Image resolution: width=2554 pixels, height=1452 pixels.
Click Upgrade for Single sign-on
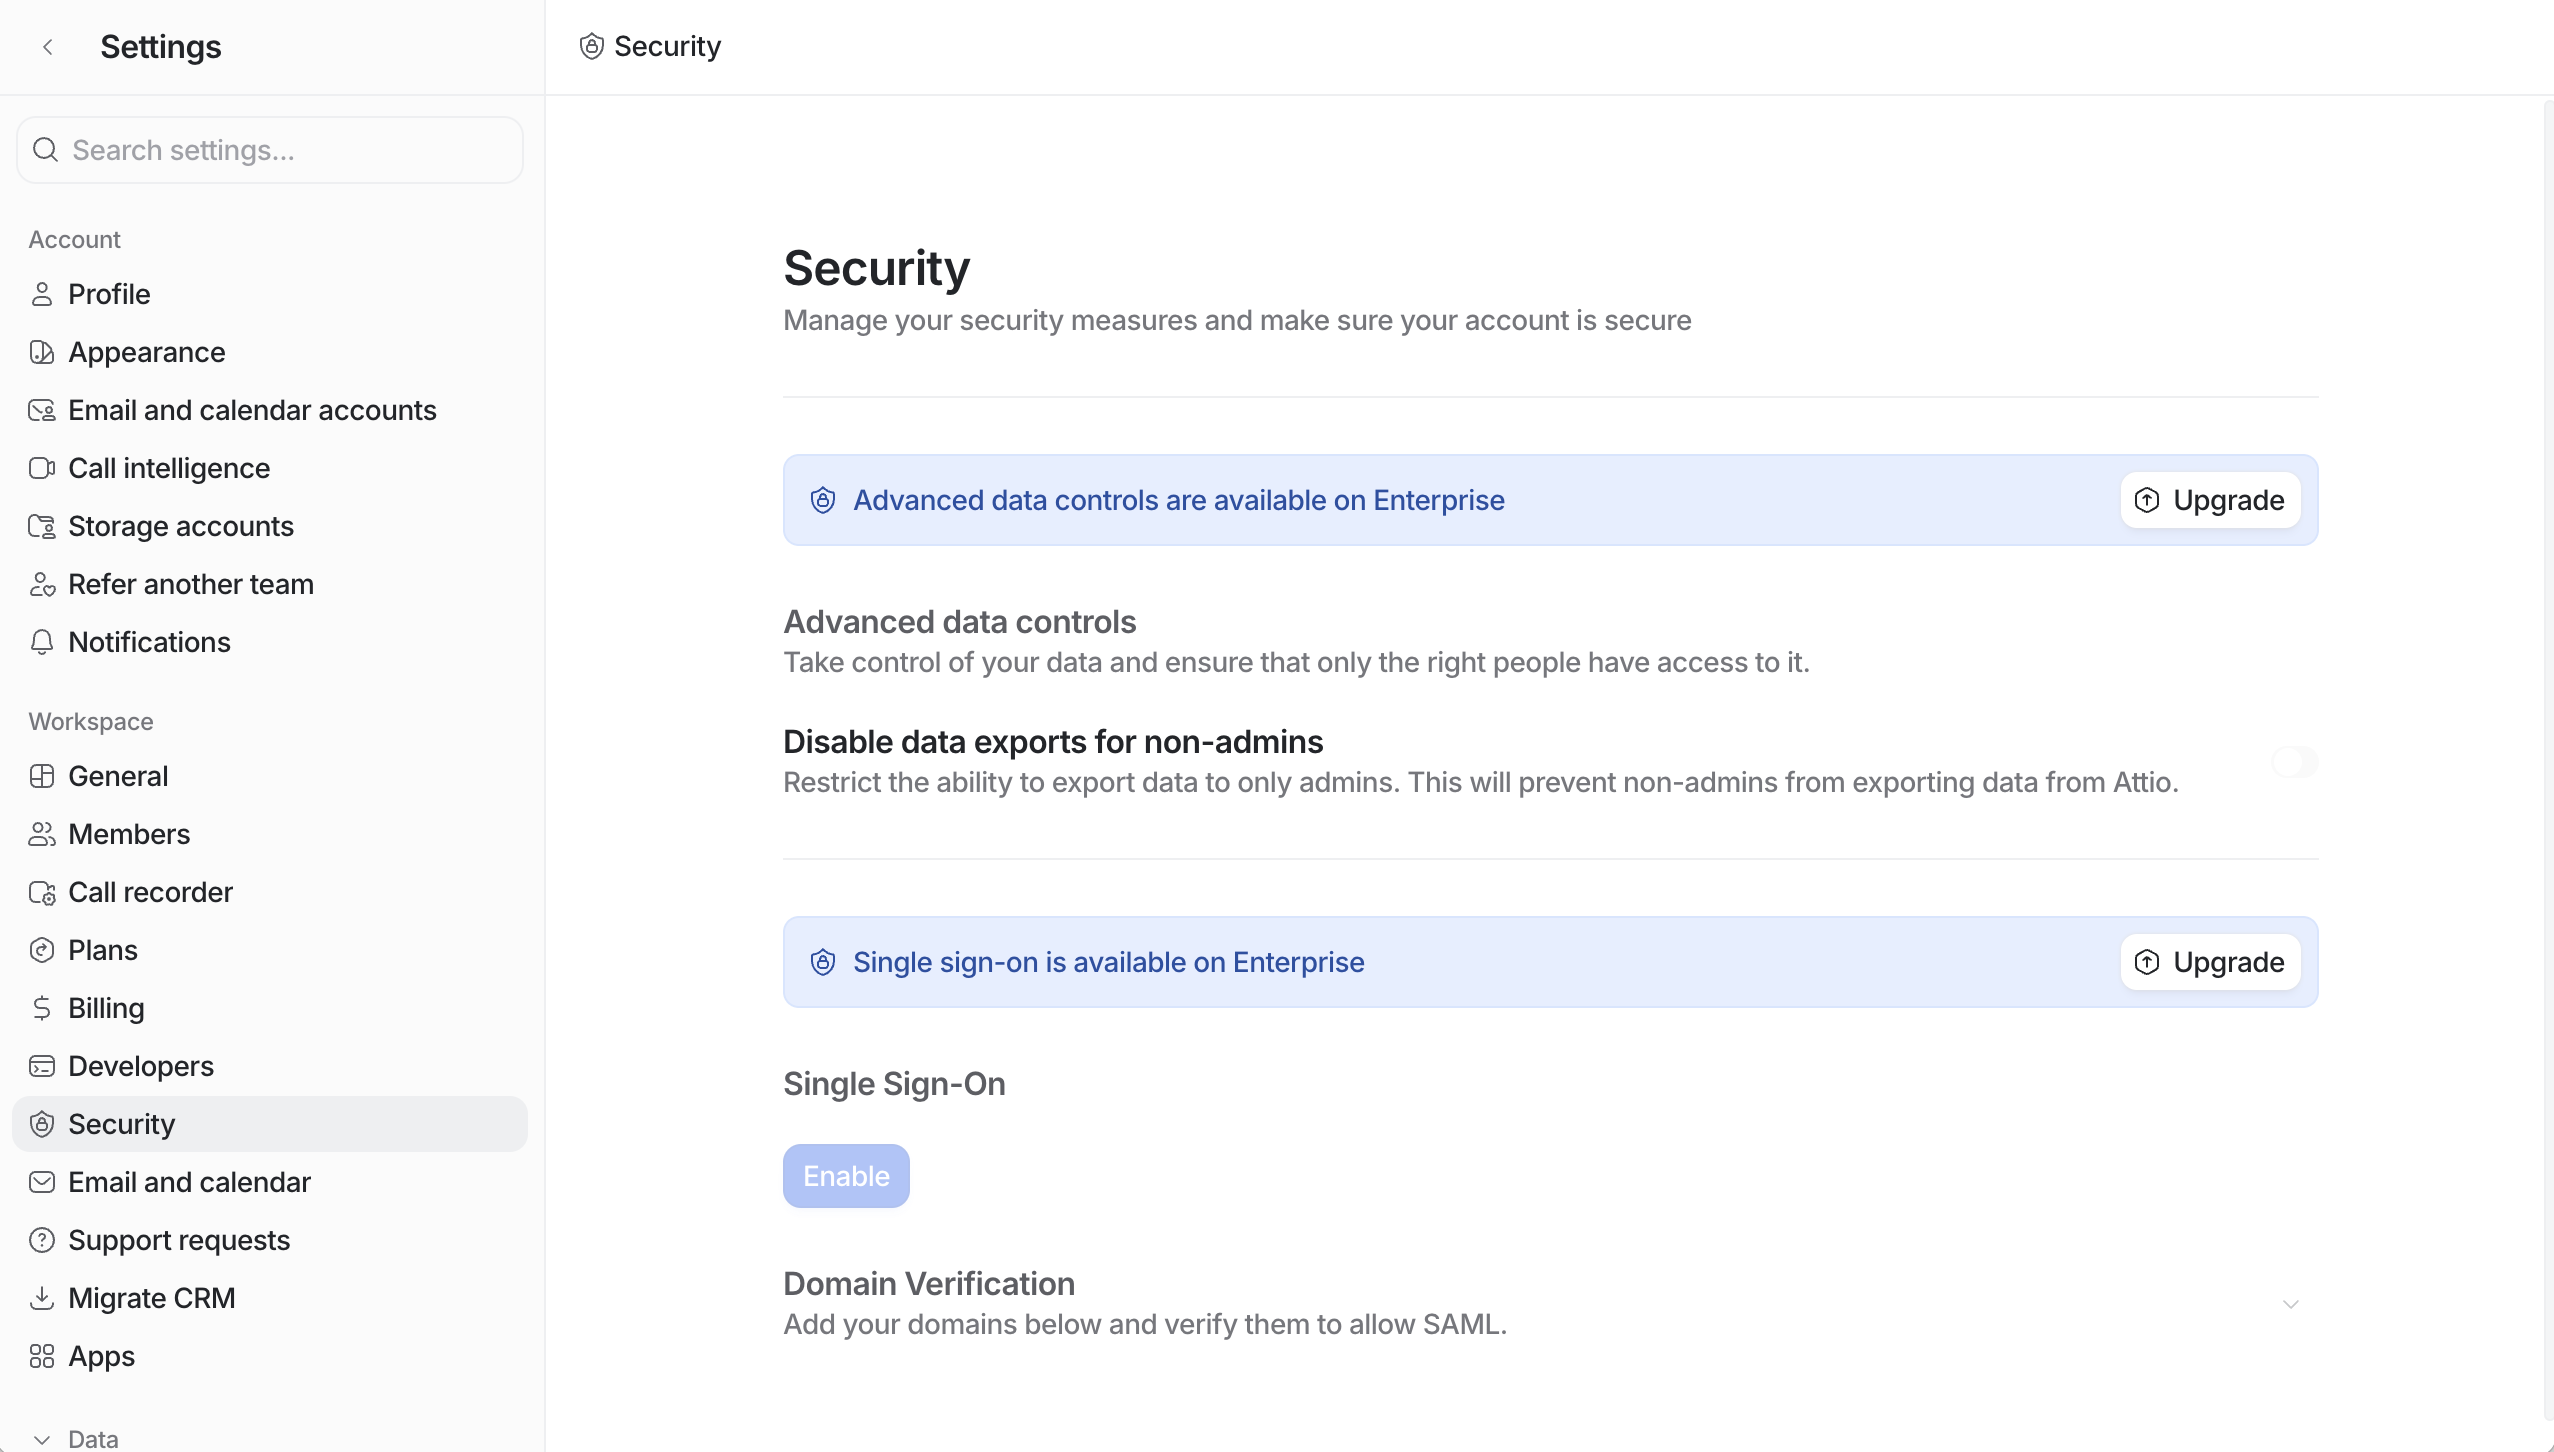point(2209,961)
